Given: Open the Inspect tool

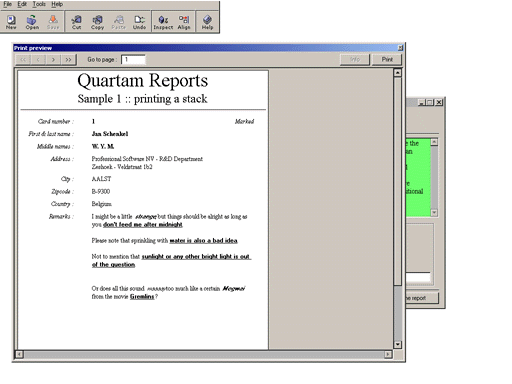Looking at the screenshot, I should tap(163, 22).
